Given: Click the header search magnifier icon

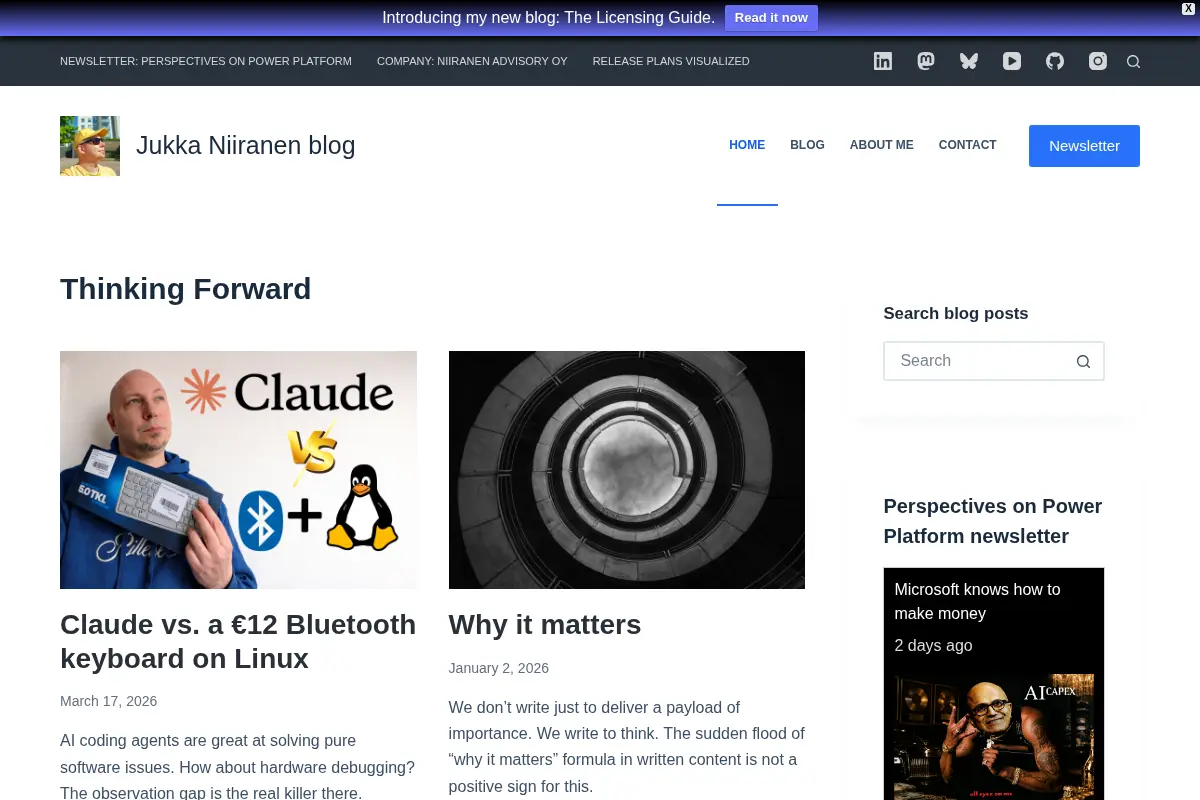Looking at the screenshot, I should tap(1133, 62).
